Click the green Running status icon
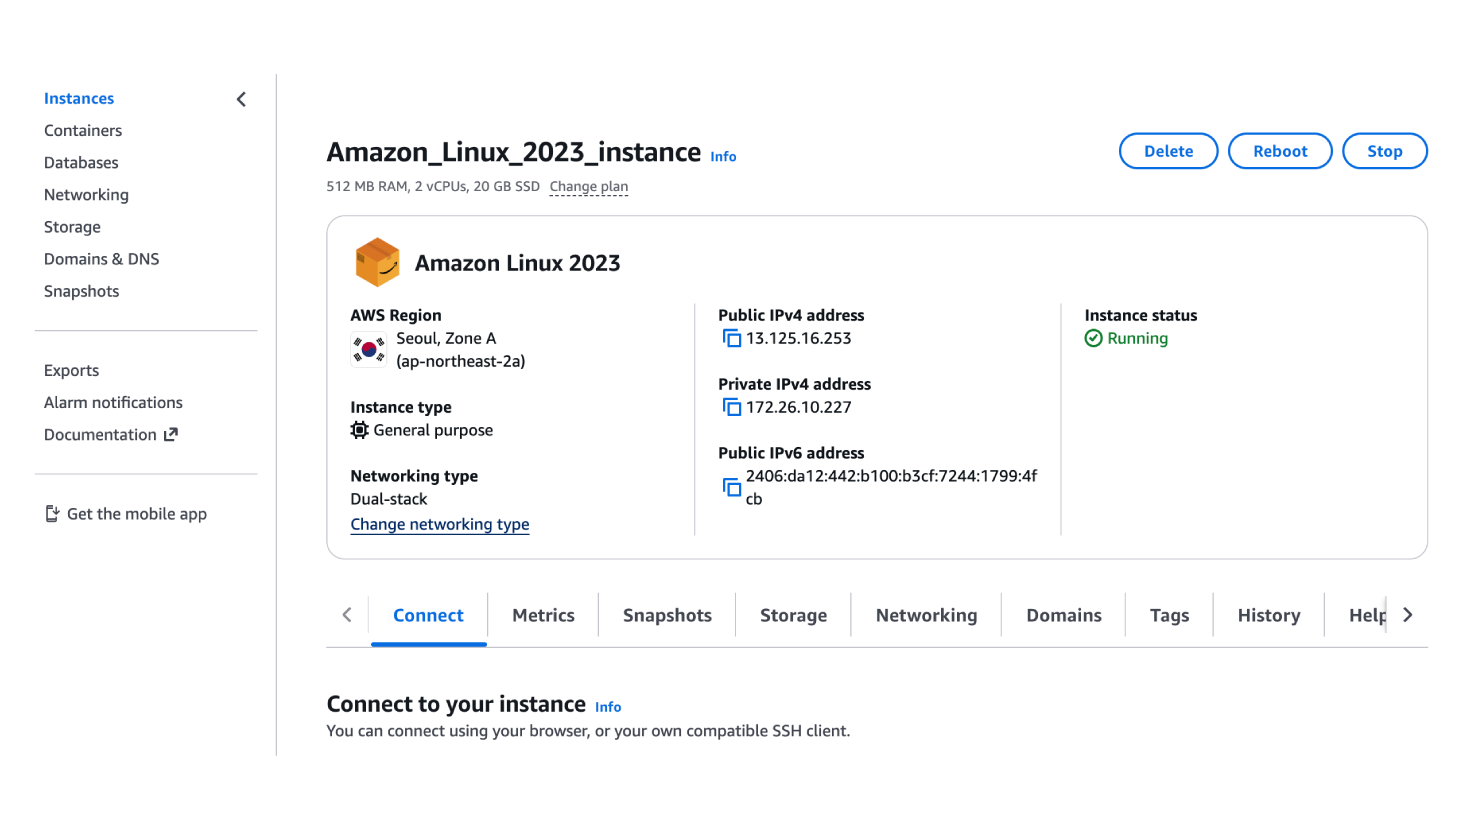The height and width of the screenshot is (830, 1478). pyautogui.click(x=1094, y=339)
